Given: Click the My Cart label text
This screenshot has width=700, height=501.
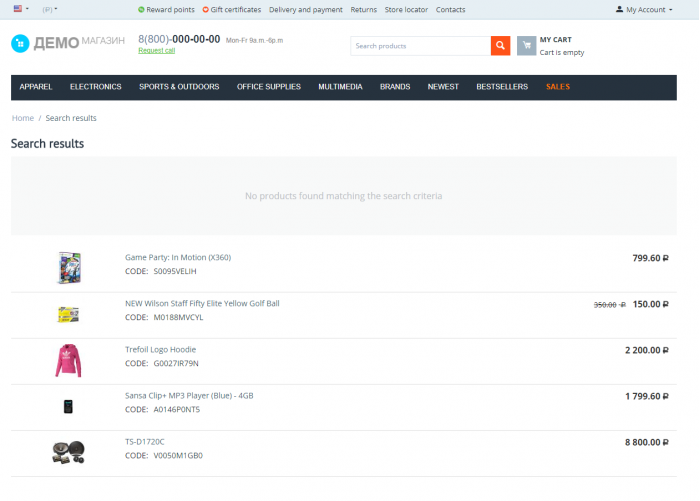Looking at the screenshot, I should pyautogui.click(x=555, y=39).
